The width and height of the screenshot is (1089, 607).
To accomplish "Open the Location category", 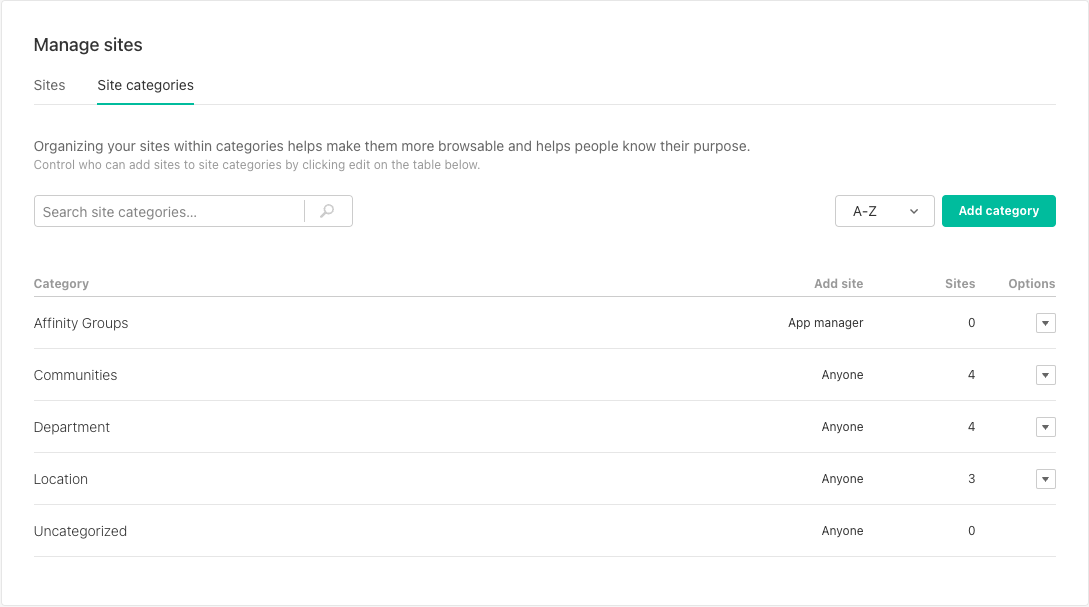I will pyautogui.click(x=61, y=479).
